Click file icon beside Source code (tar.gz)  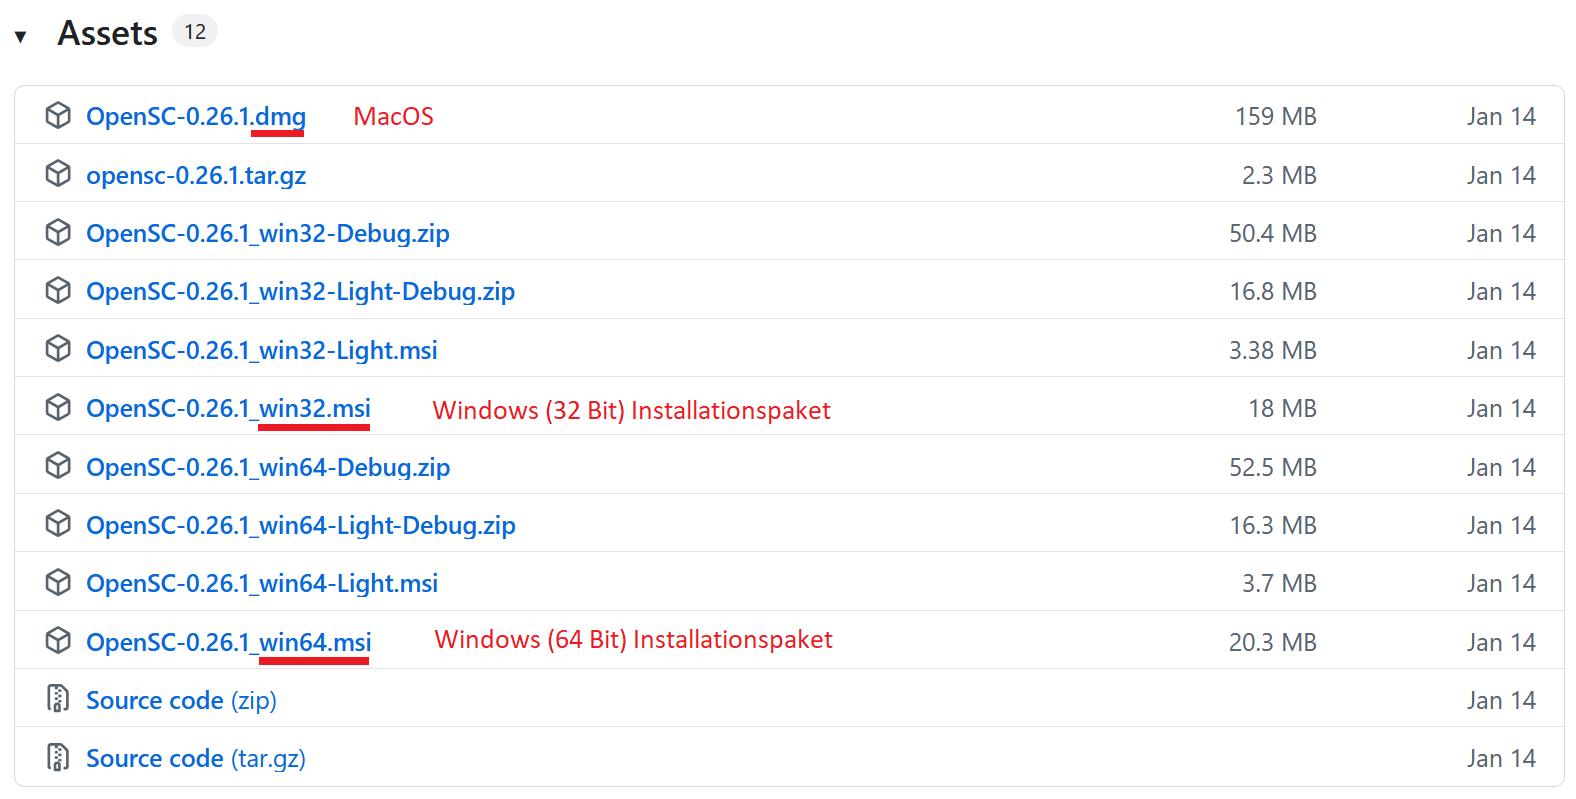click(58, 757)
